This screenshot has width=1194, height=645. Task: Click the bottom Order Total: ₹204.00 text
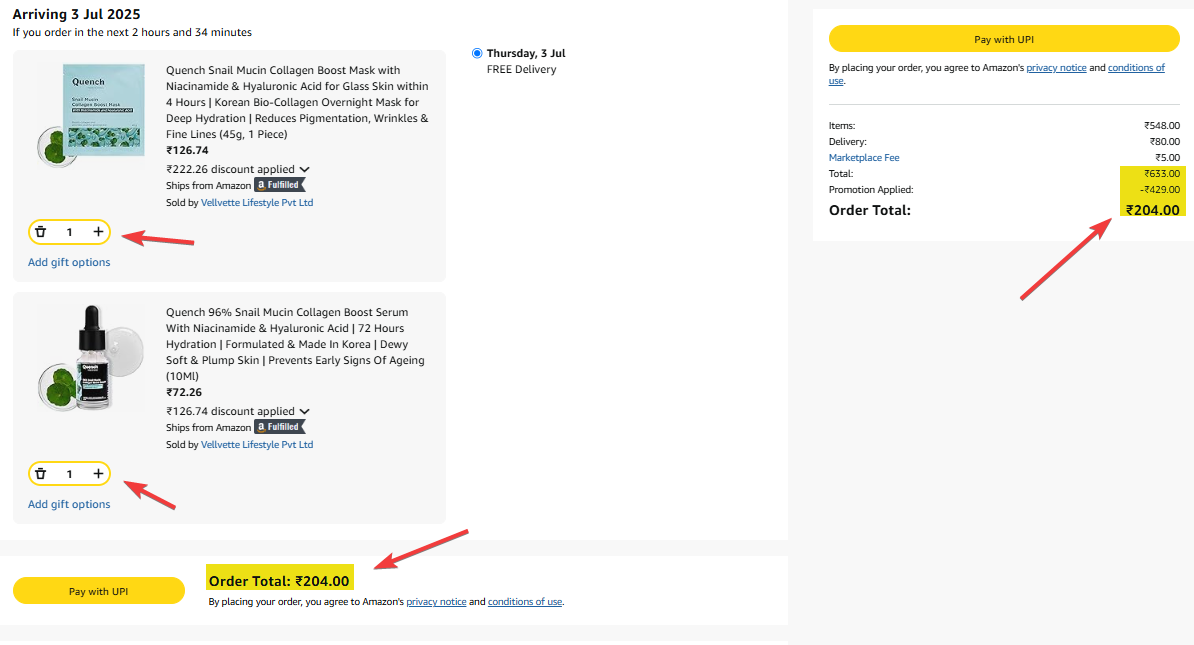pyautogui.click(x=279, y=581)
